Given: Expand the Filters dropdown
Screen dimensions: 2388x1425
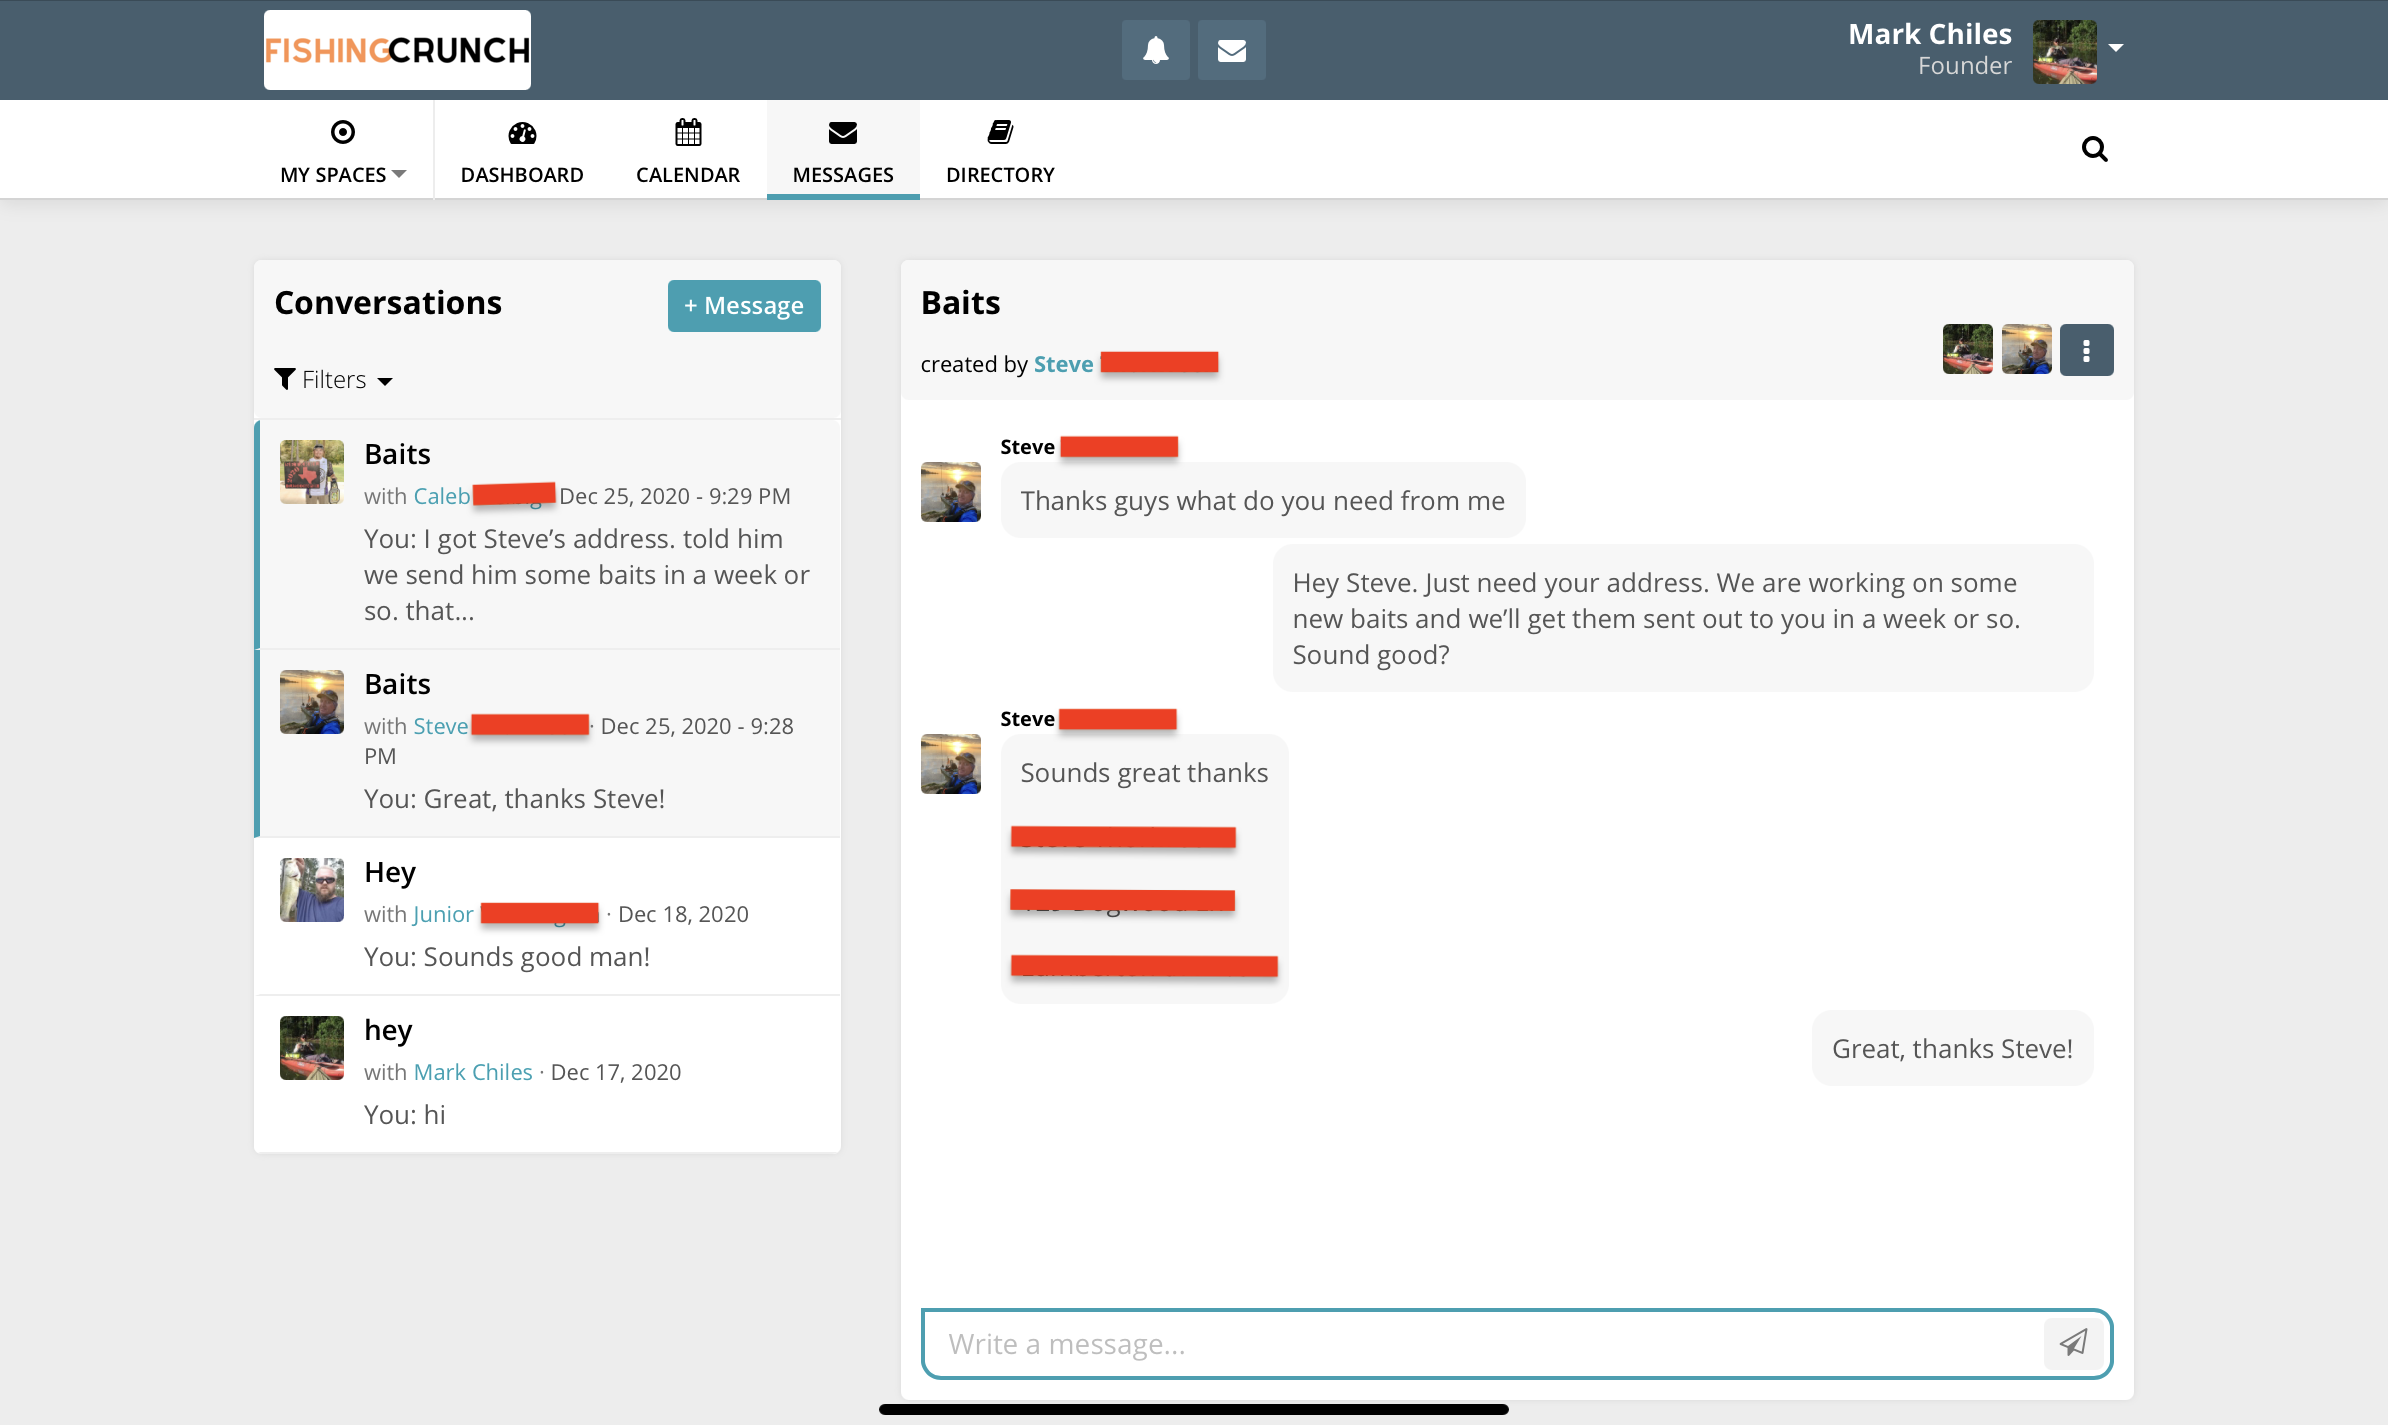Looking at the screenshot, I should [334, 380].
